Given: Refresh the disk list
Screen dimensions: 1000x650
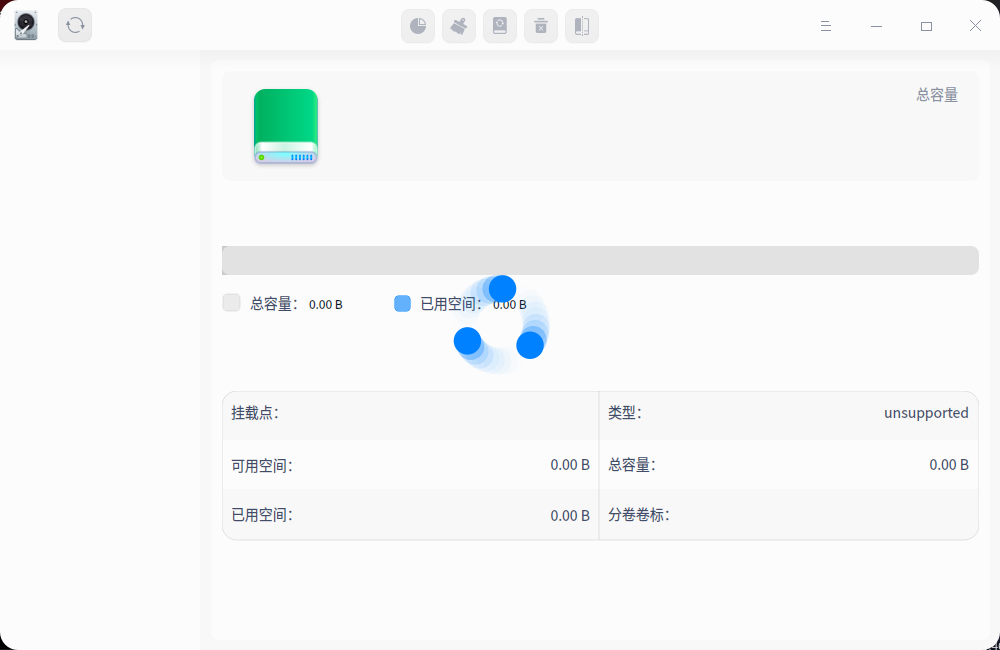Looking at the screenshot, I should coord(75,26).
